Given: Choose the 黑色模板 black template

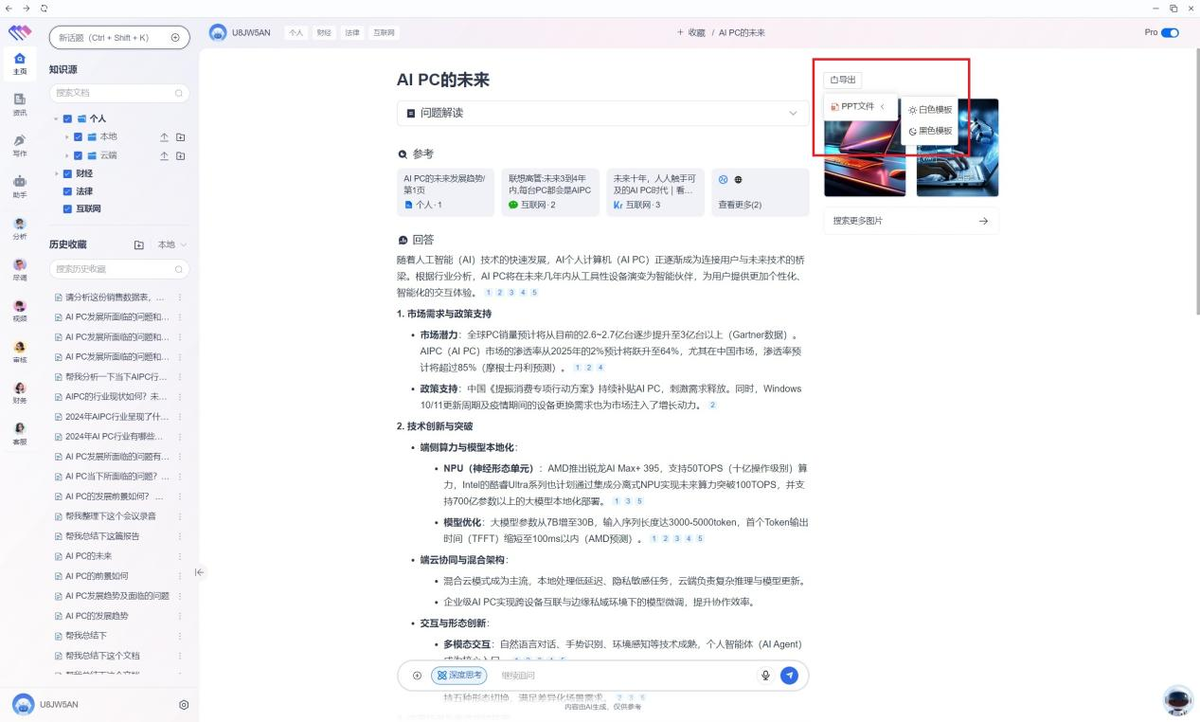Looking at the screenshot, I should tap(930, 131).
